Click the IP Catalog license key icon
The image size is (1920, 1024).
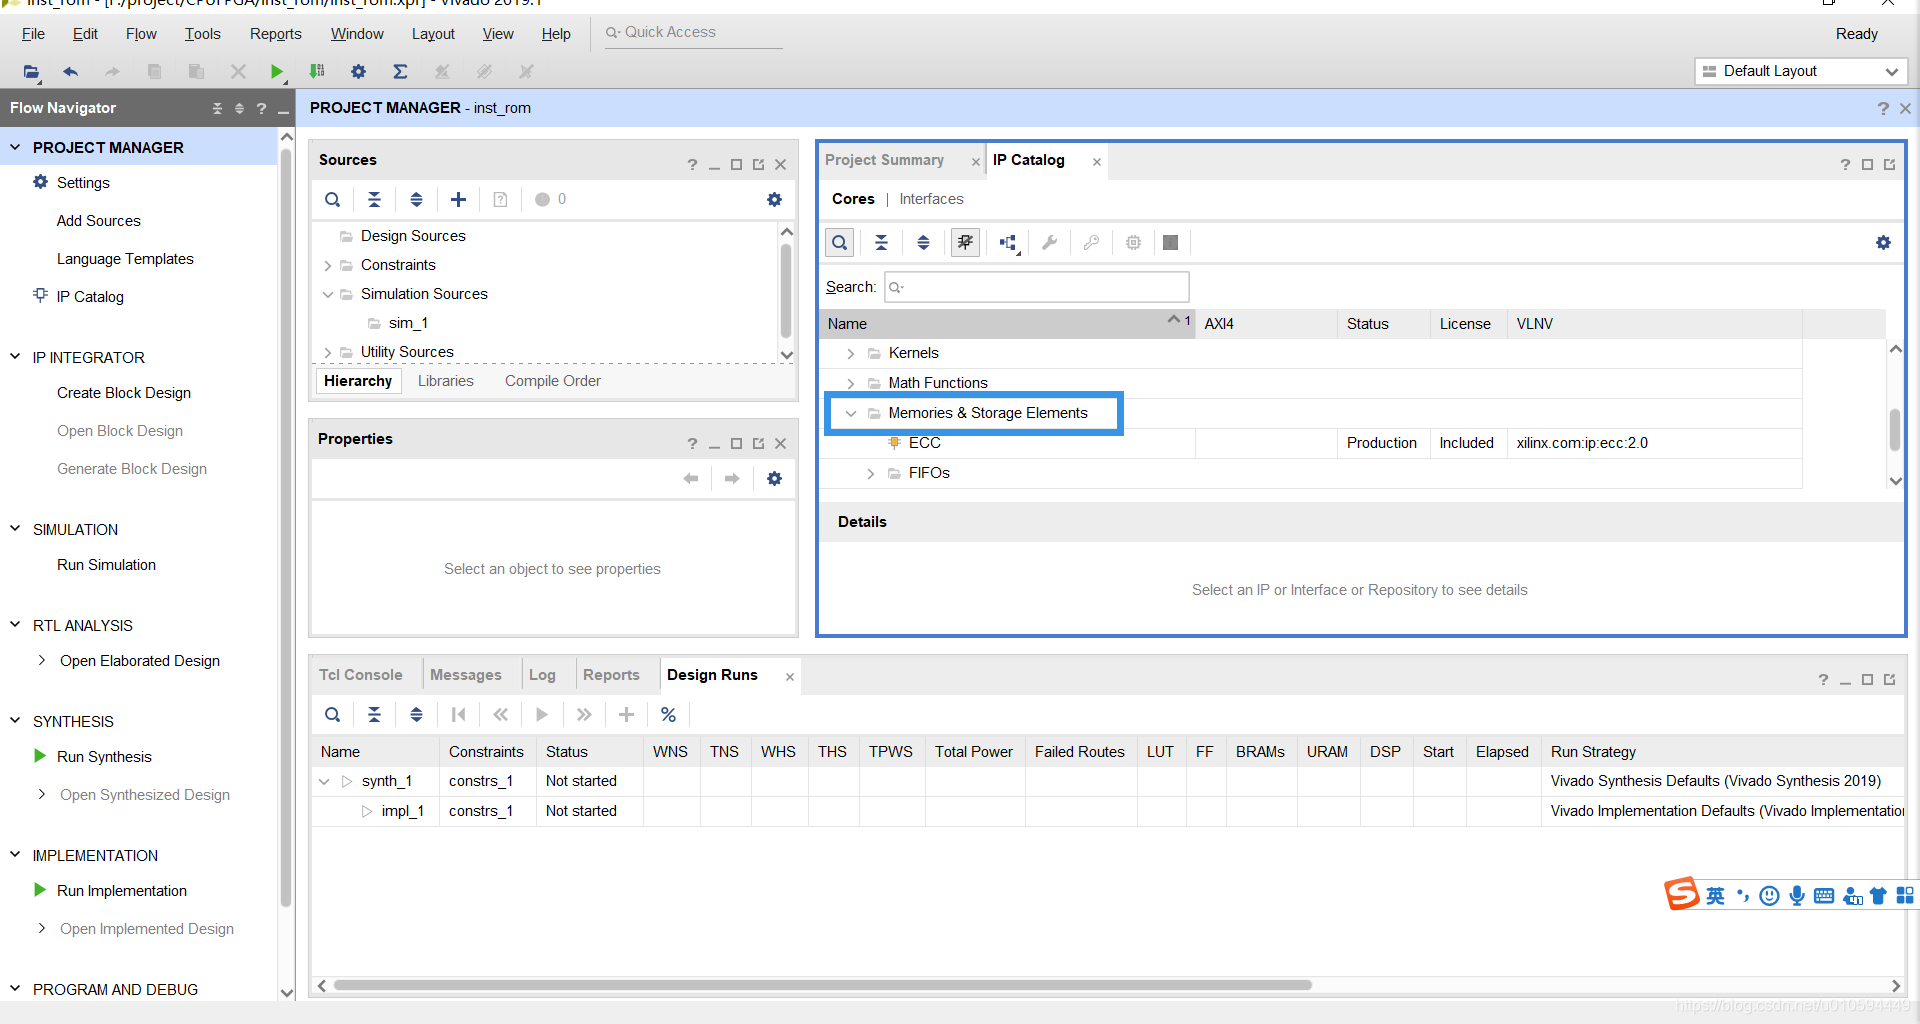[x=1091, y=242]
